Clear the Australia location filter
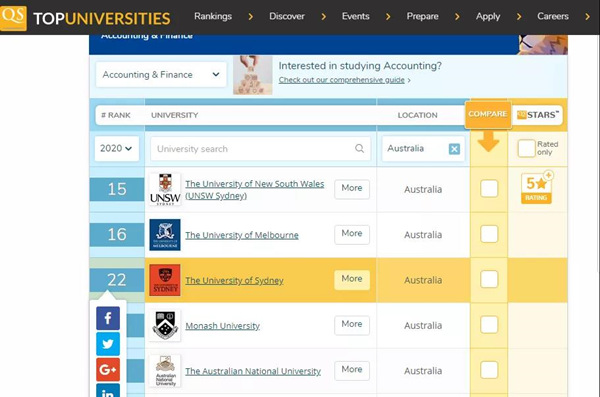The height and width of the screenshot is (397, 600). (454, 149)
